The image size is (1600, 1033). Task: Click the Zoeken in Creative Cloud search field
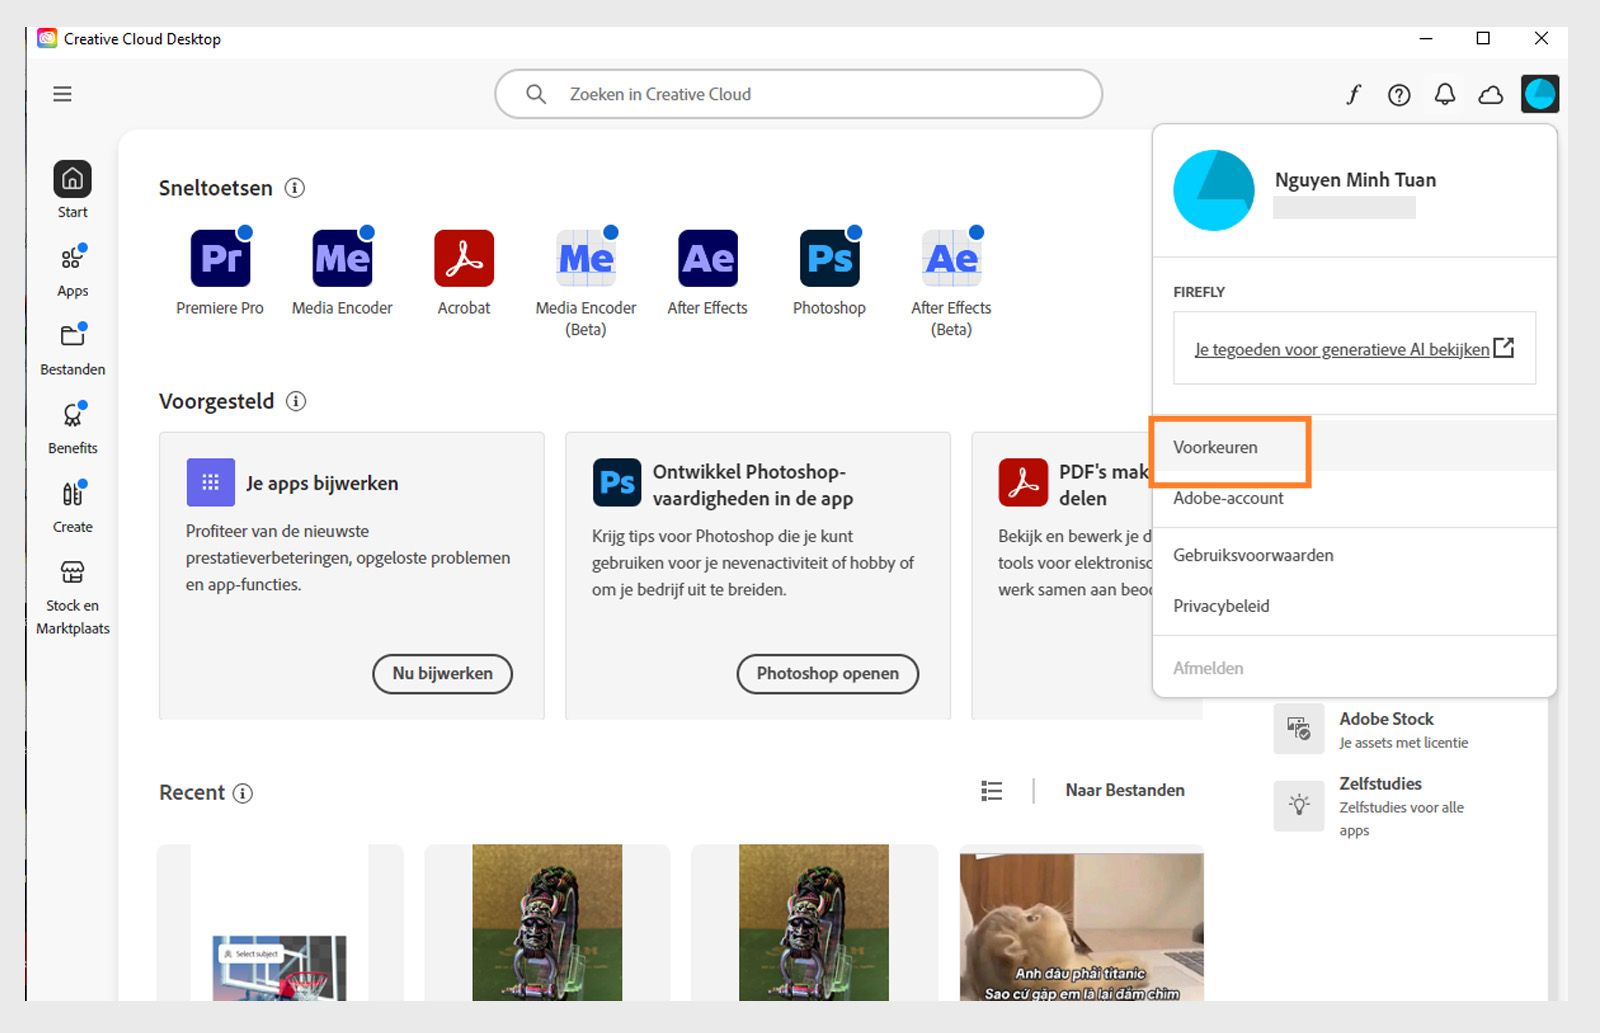(x=797, y=94)
